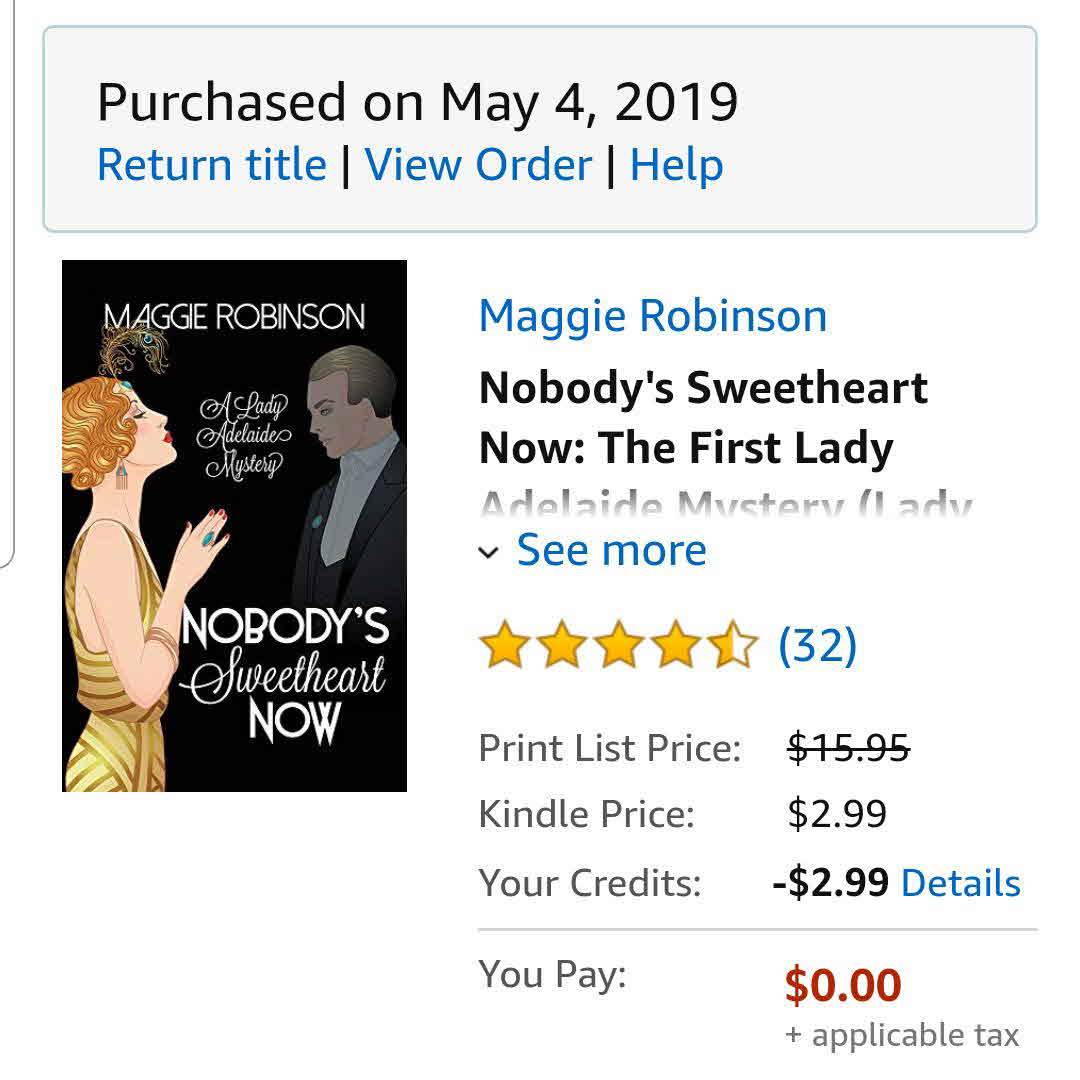Click the middle (third) rating star
Viewport: 1080px width, 1080px height.
619,645
